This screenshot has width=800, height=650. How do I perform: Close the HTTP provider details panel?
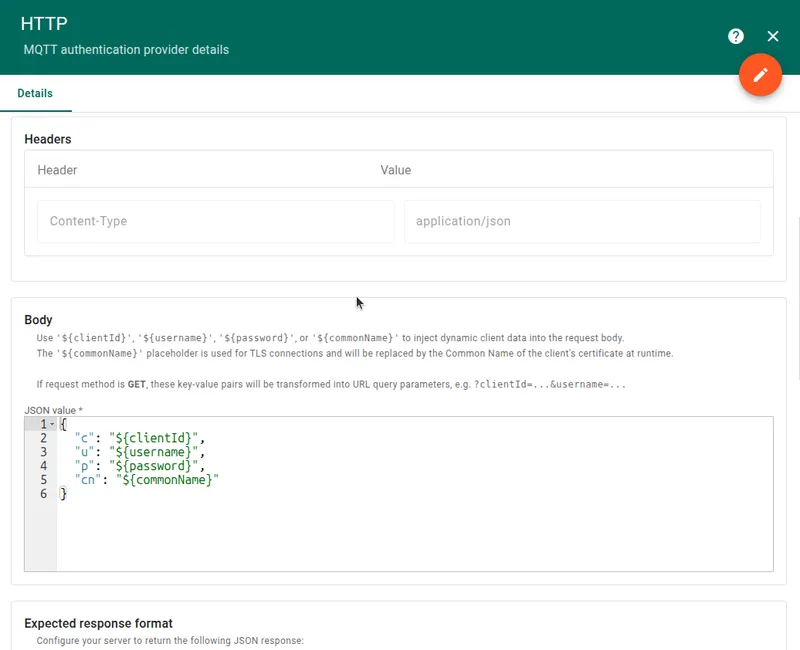coord(773,36)
